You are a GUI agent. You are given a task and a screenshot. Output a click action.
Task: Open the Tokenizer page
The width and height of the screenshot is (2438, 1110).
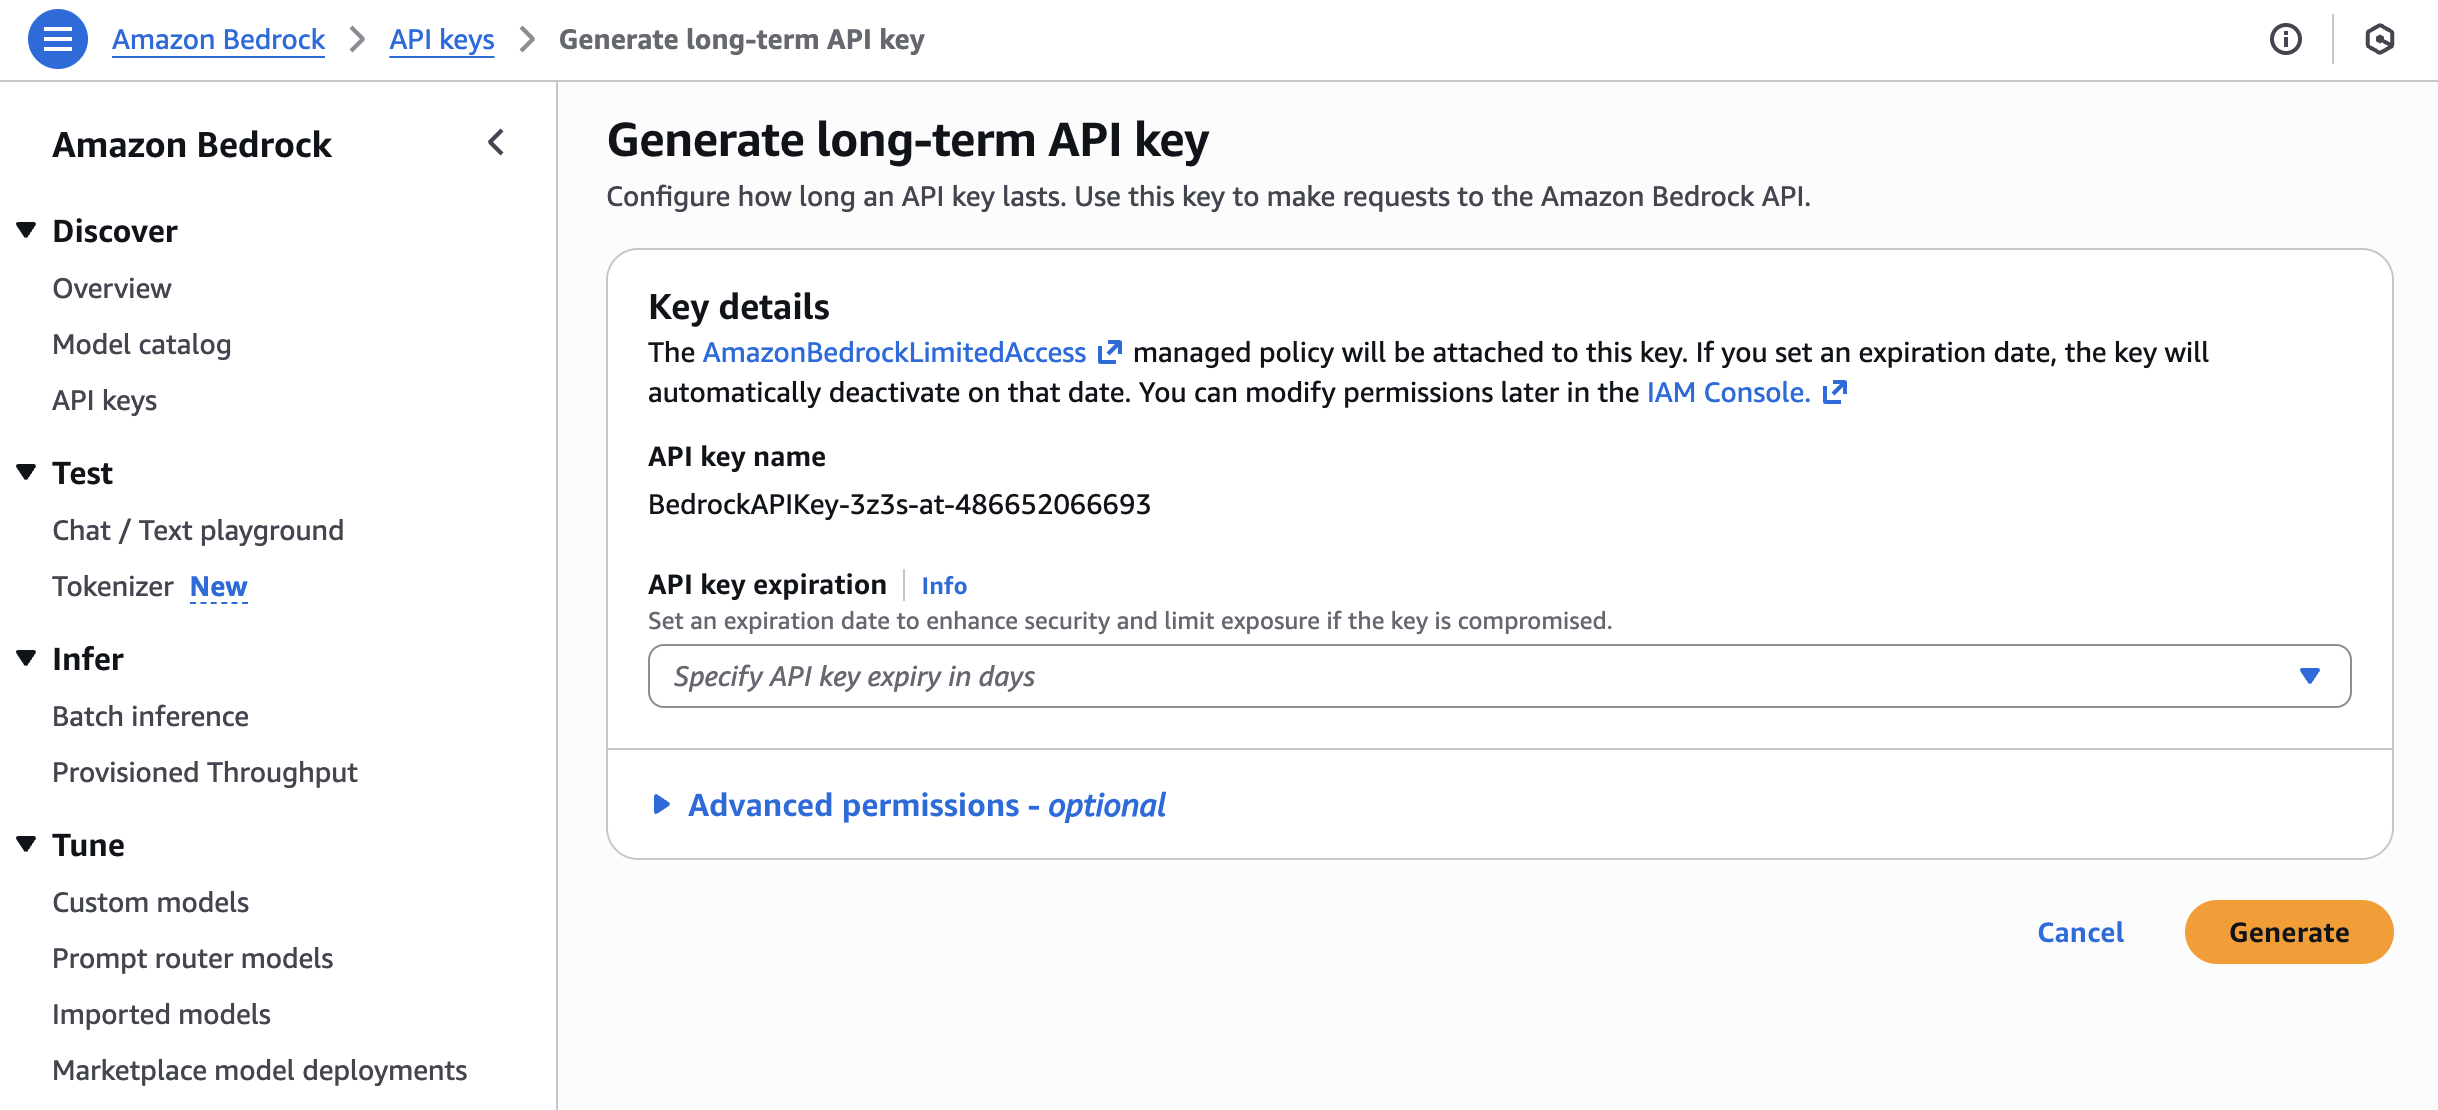[114, 586]
